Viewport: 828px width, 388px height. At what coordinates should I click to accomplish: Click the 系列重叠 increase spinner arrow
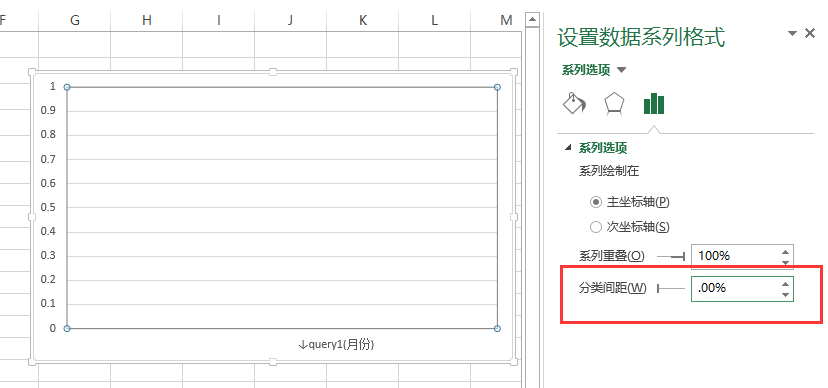tap(786, 252)
